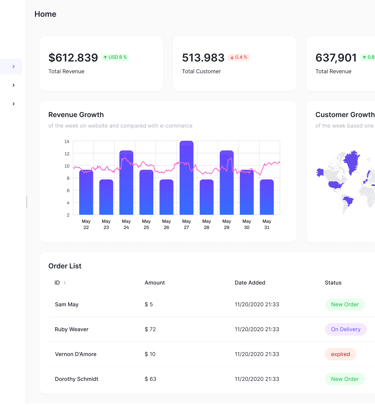Expand the third sidebar chevron item
The height and width of the screenshot is (405, 375).
click(13, 104)
